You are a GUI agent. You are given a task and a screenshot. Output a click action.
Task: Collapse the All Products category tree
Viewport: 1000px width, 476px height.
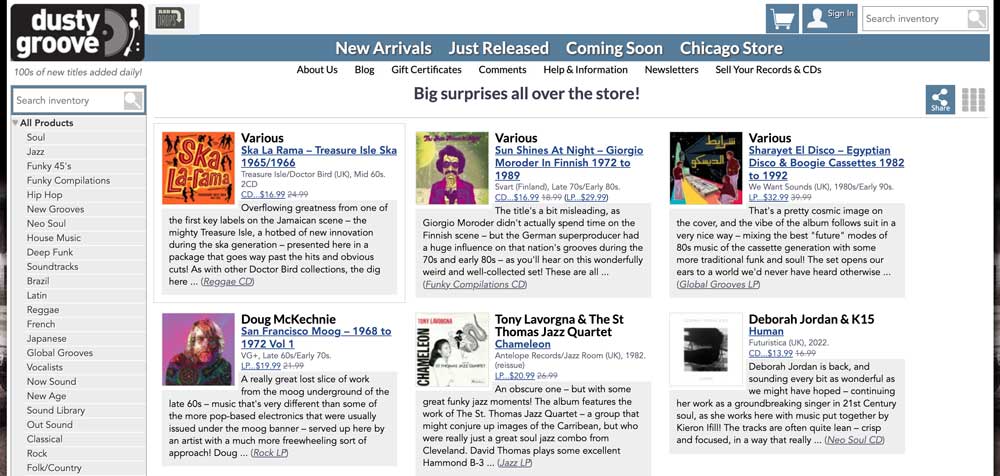point(15,123)
